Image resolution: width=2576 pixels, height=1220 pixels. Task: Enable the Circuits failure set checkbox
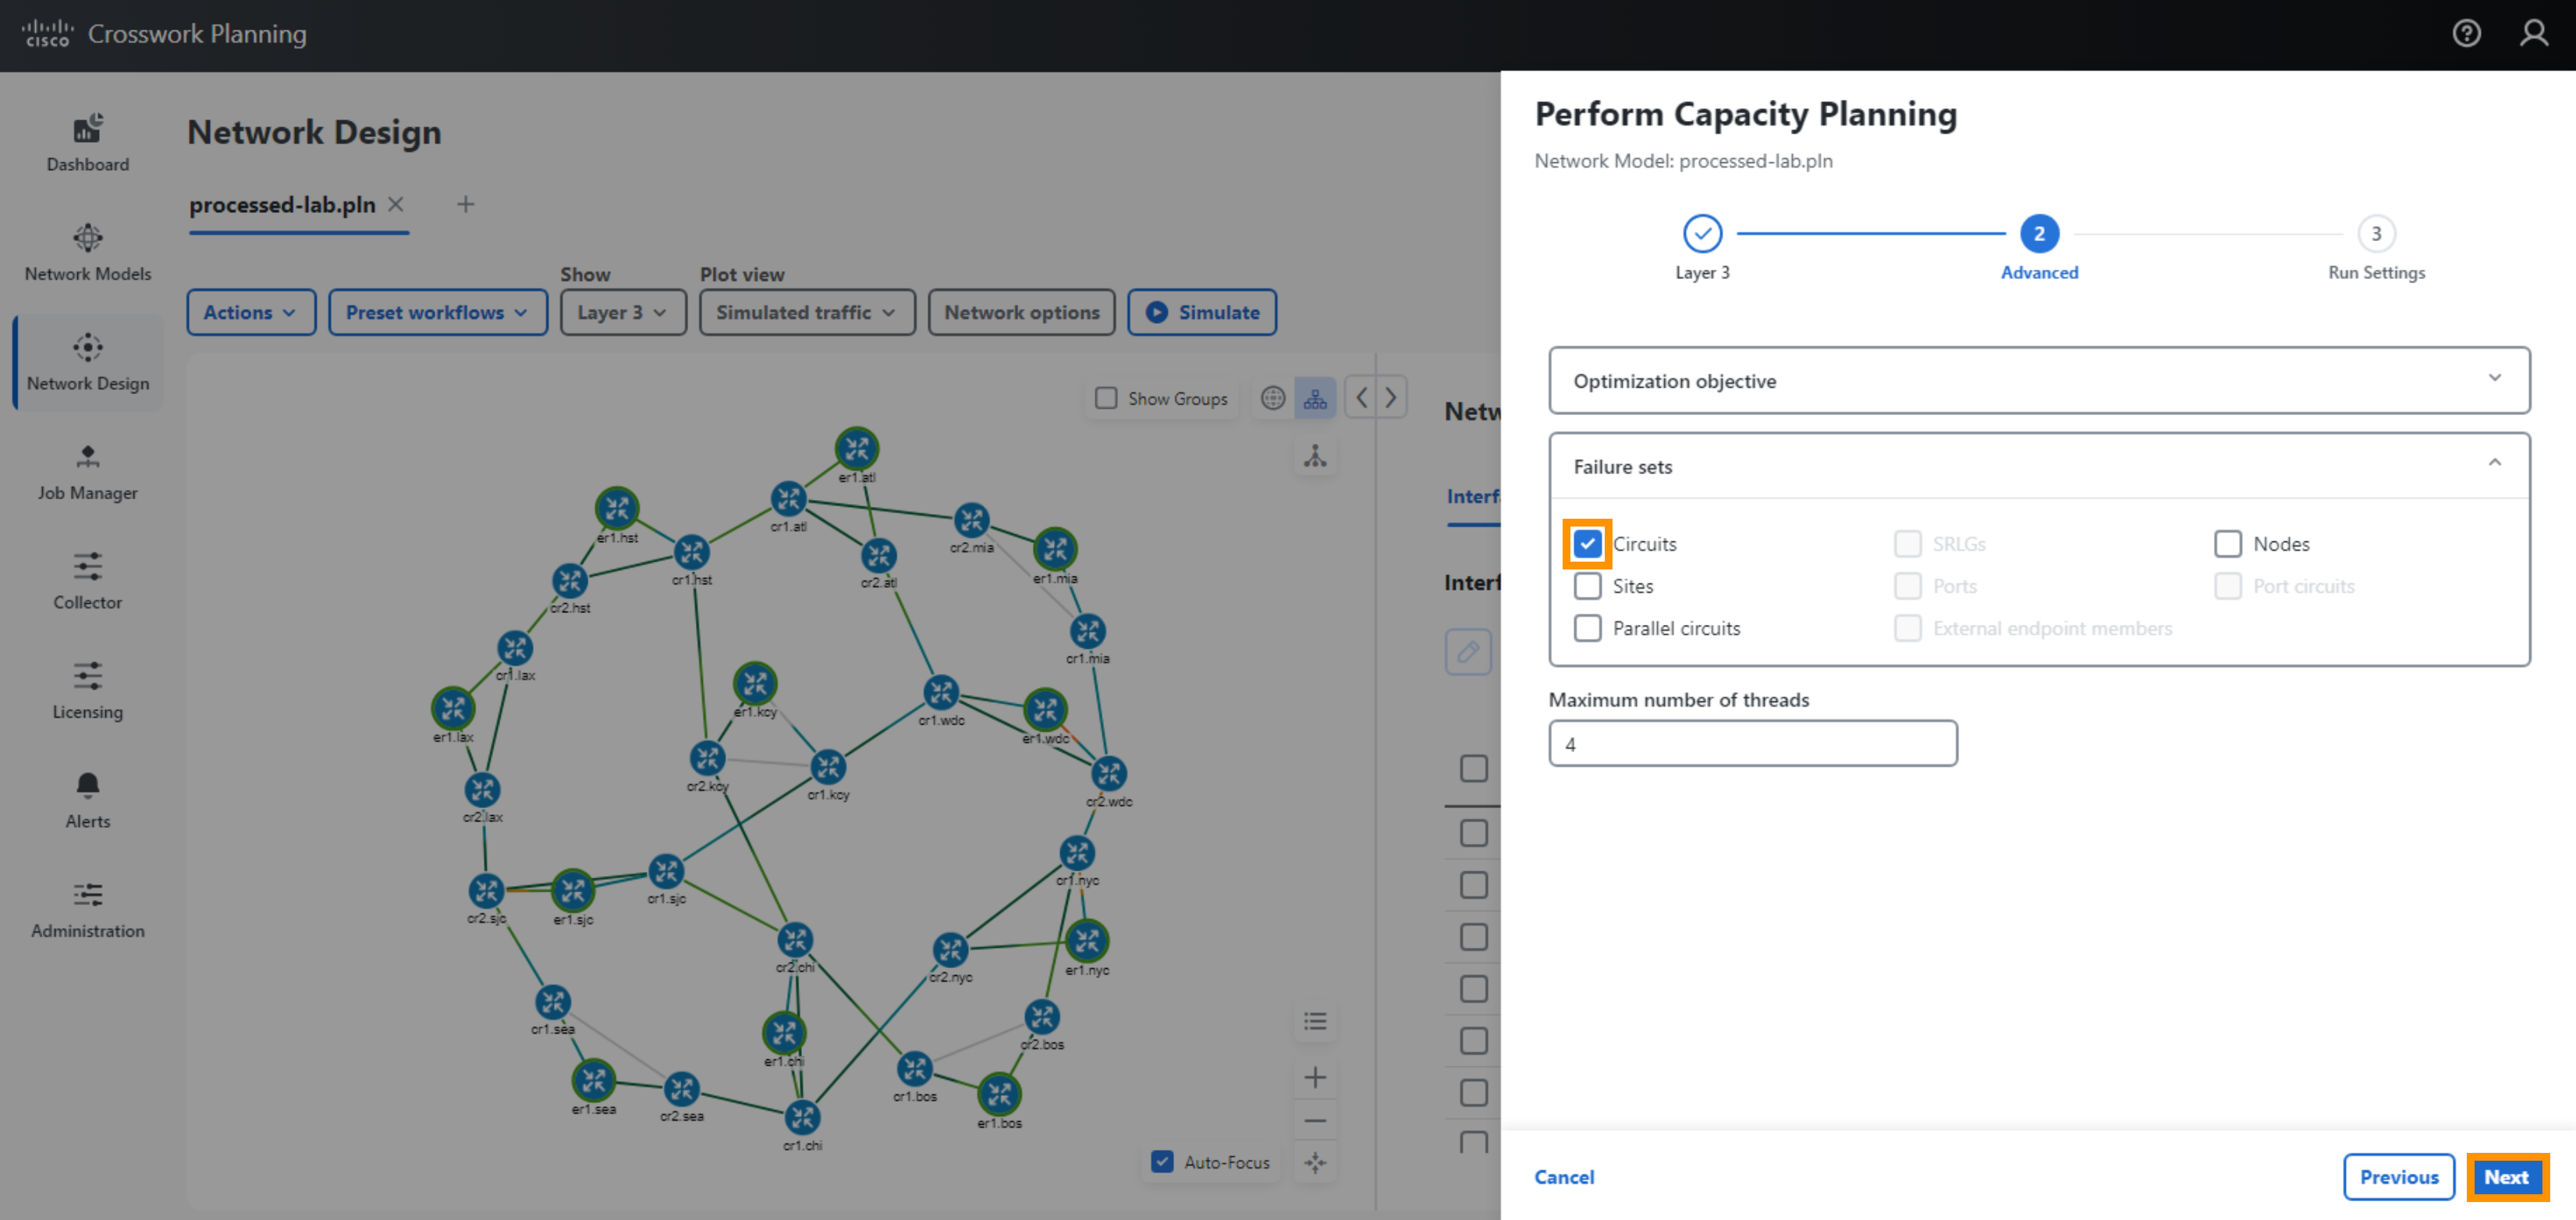click(1585, 542)
